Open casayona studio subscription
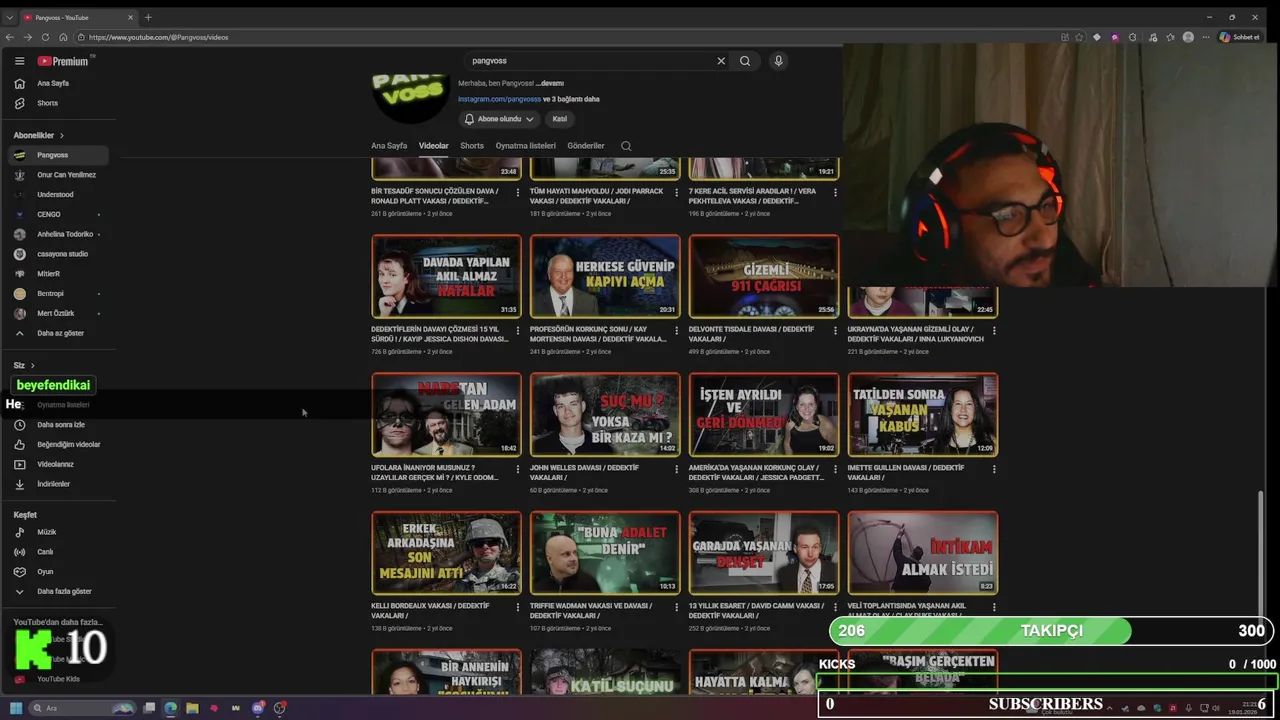 click(x=58, y=254)
